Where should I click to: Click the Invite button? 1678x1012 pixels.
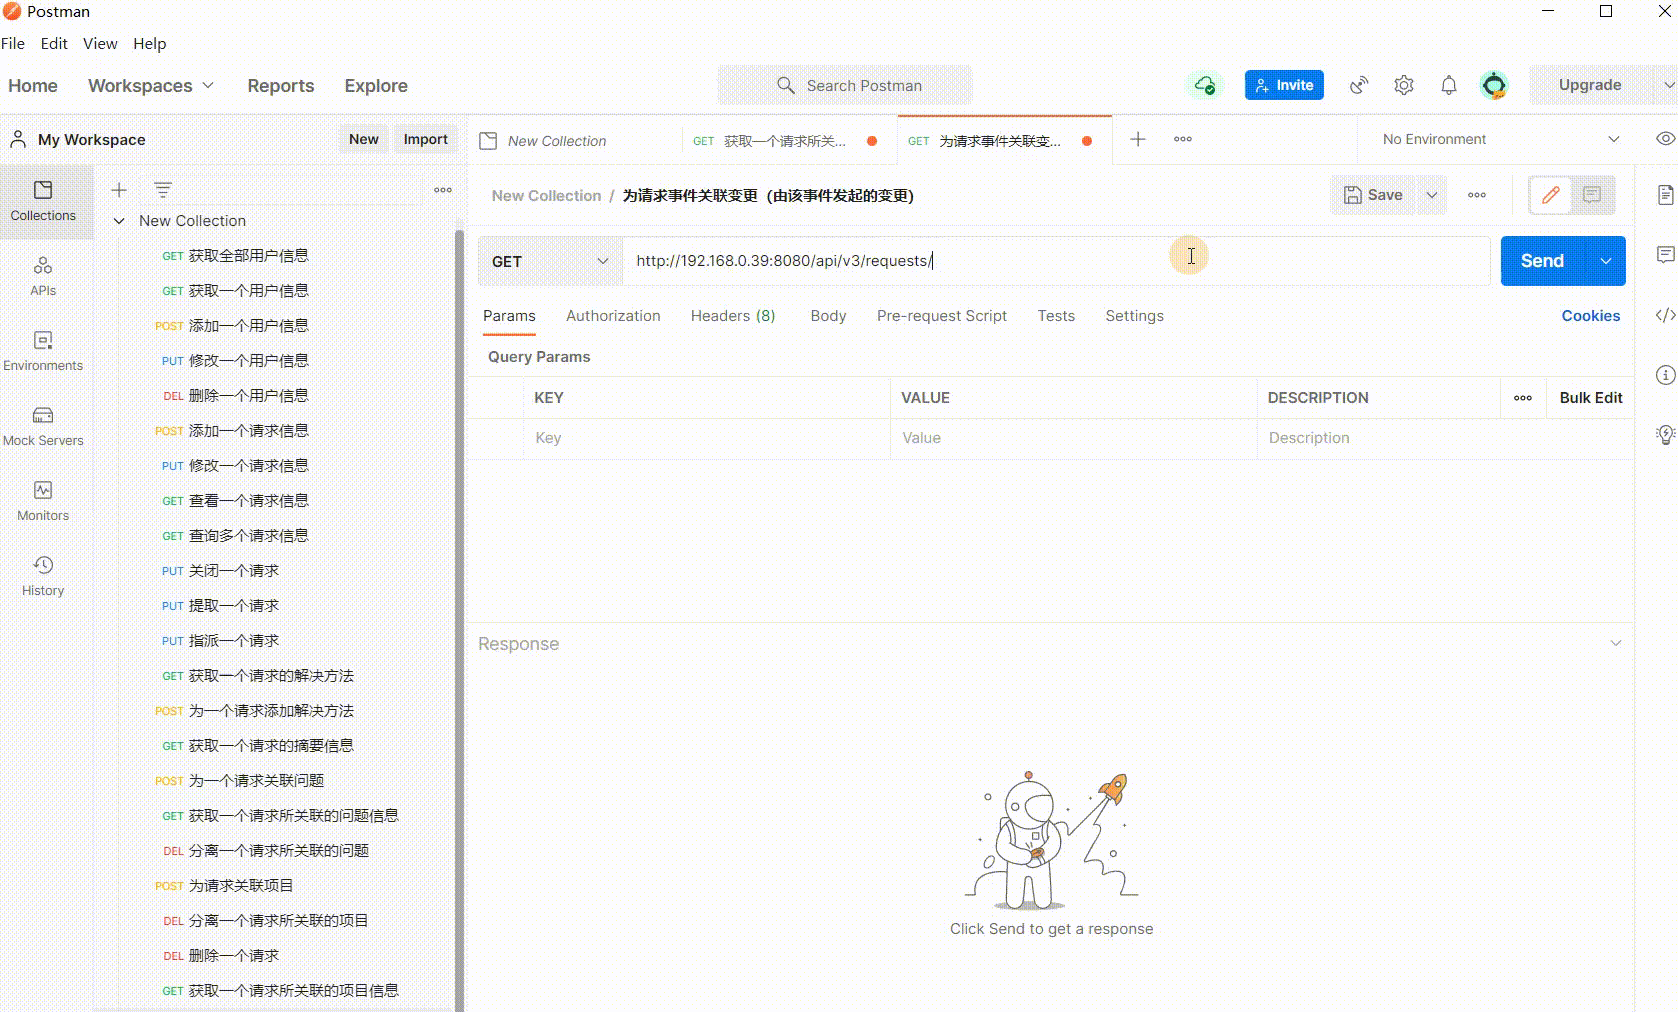pos(1284,85)
